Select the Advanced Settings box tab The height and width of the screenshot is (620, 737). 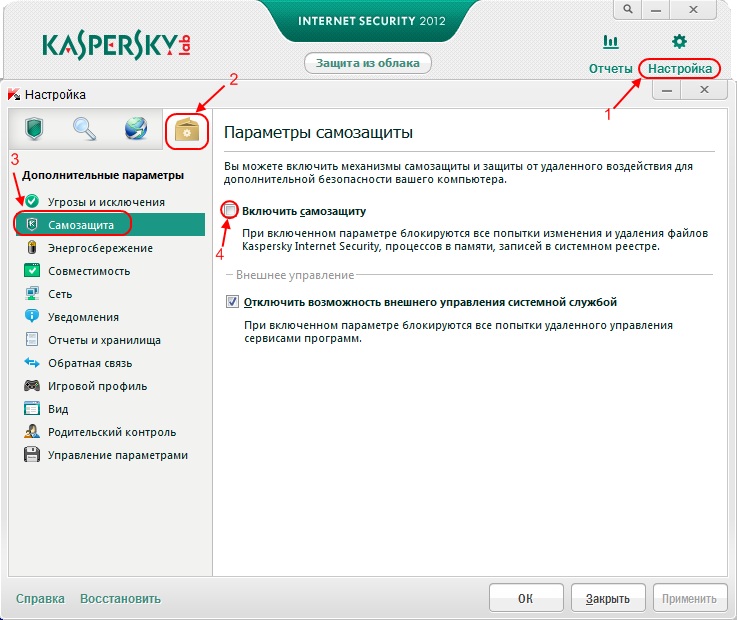(x=187, y=130)
